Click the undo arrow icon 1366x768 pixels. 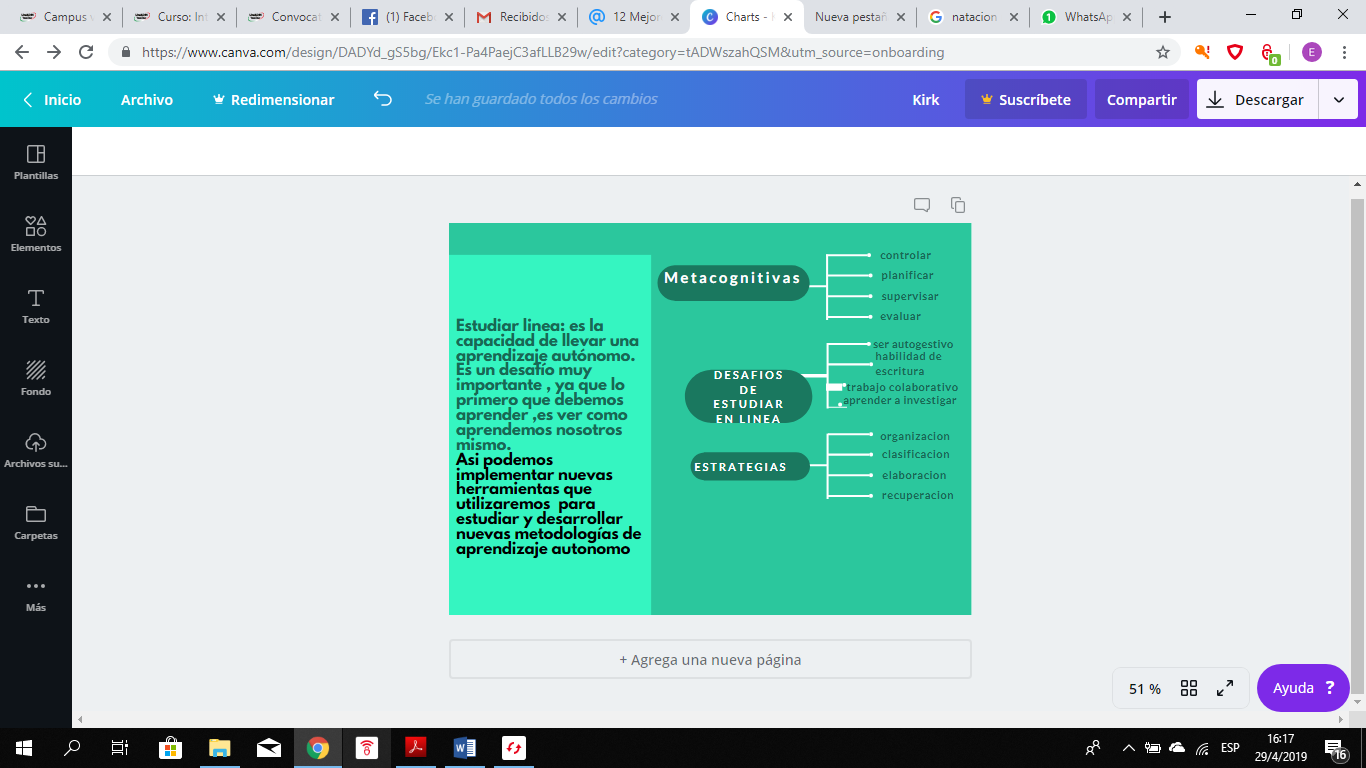tap(382, 99)
